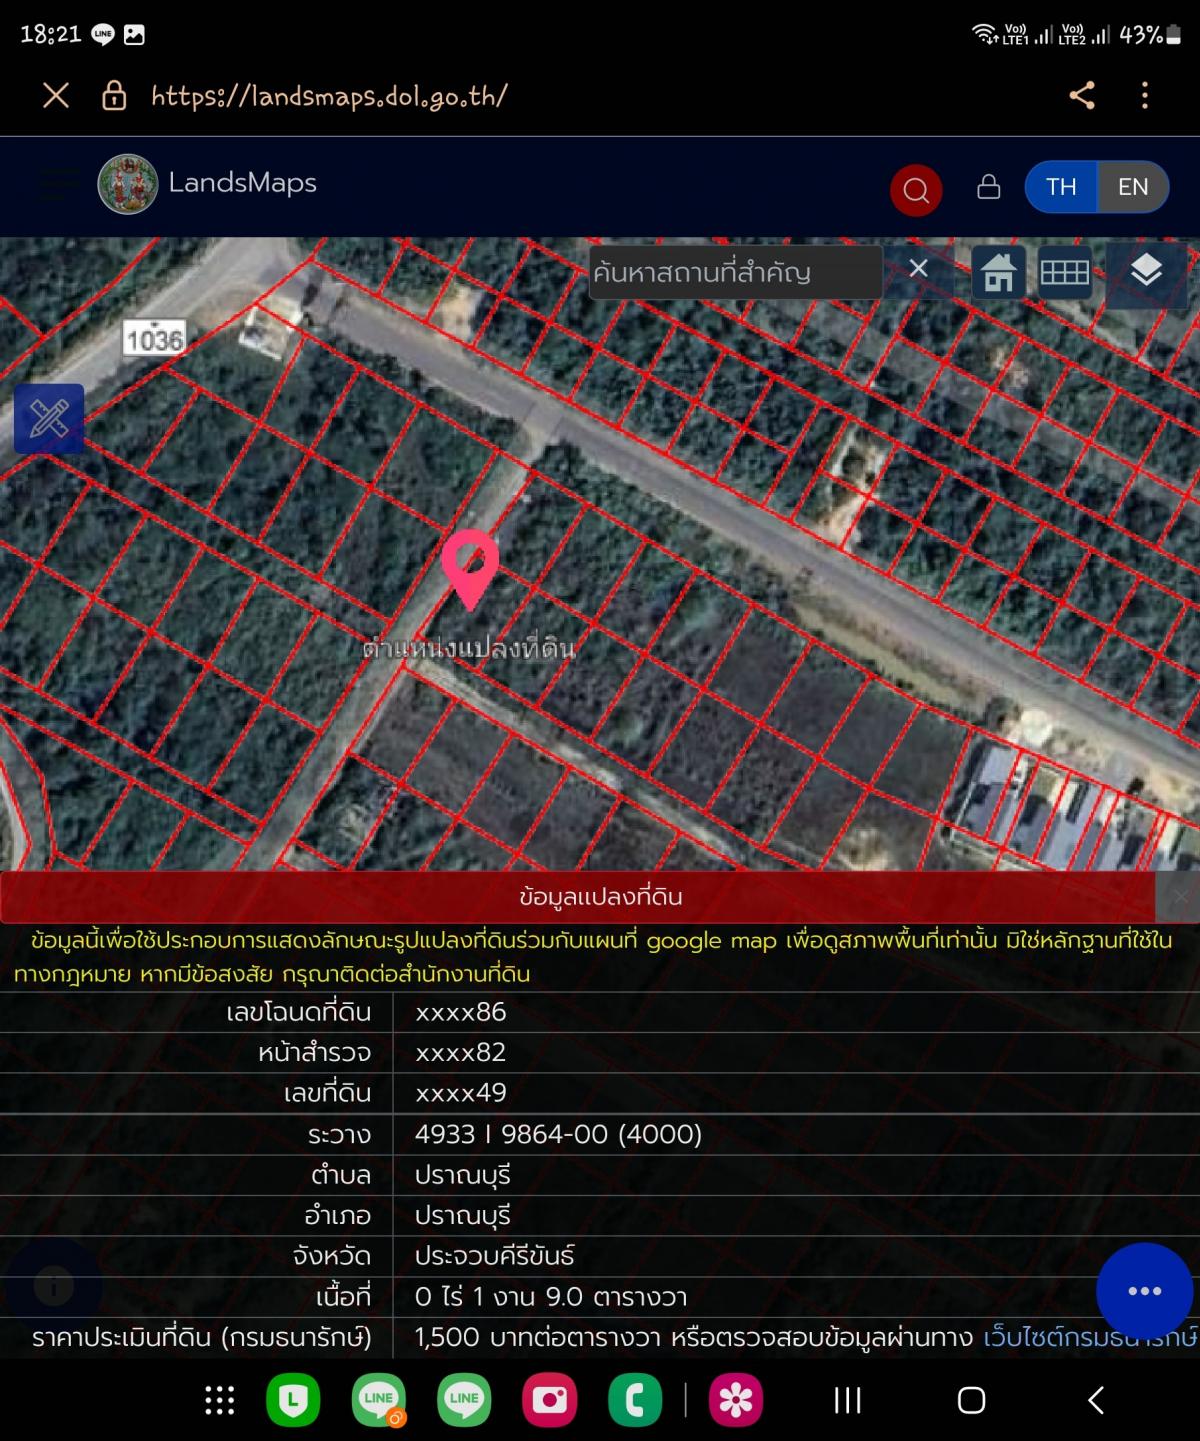Select the measurement ruler and pencil tool
The image size is (1200, 1441).
(x=49, y=419)
